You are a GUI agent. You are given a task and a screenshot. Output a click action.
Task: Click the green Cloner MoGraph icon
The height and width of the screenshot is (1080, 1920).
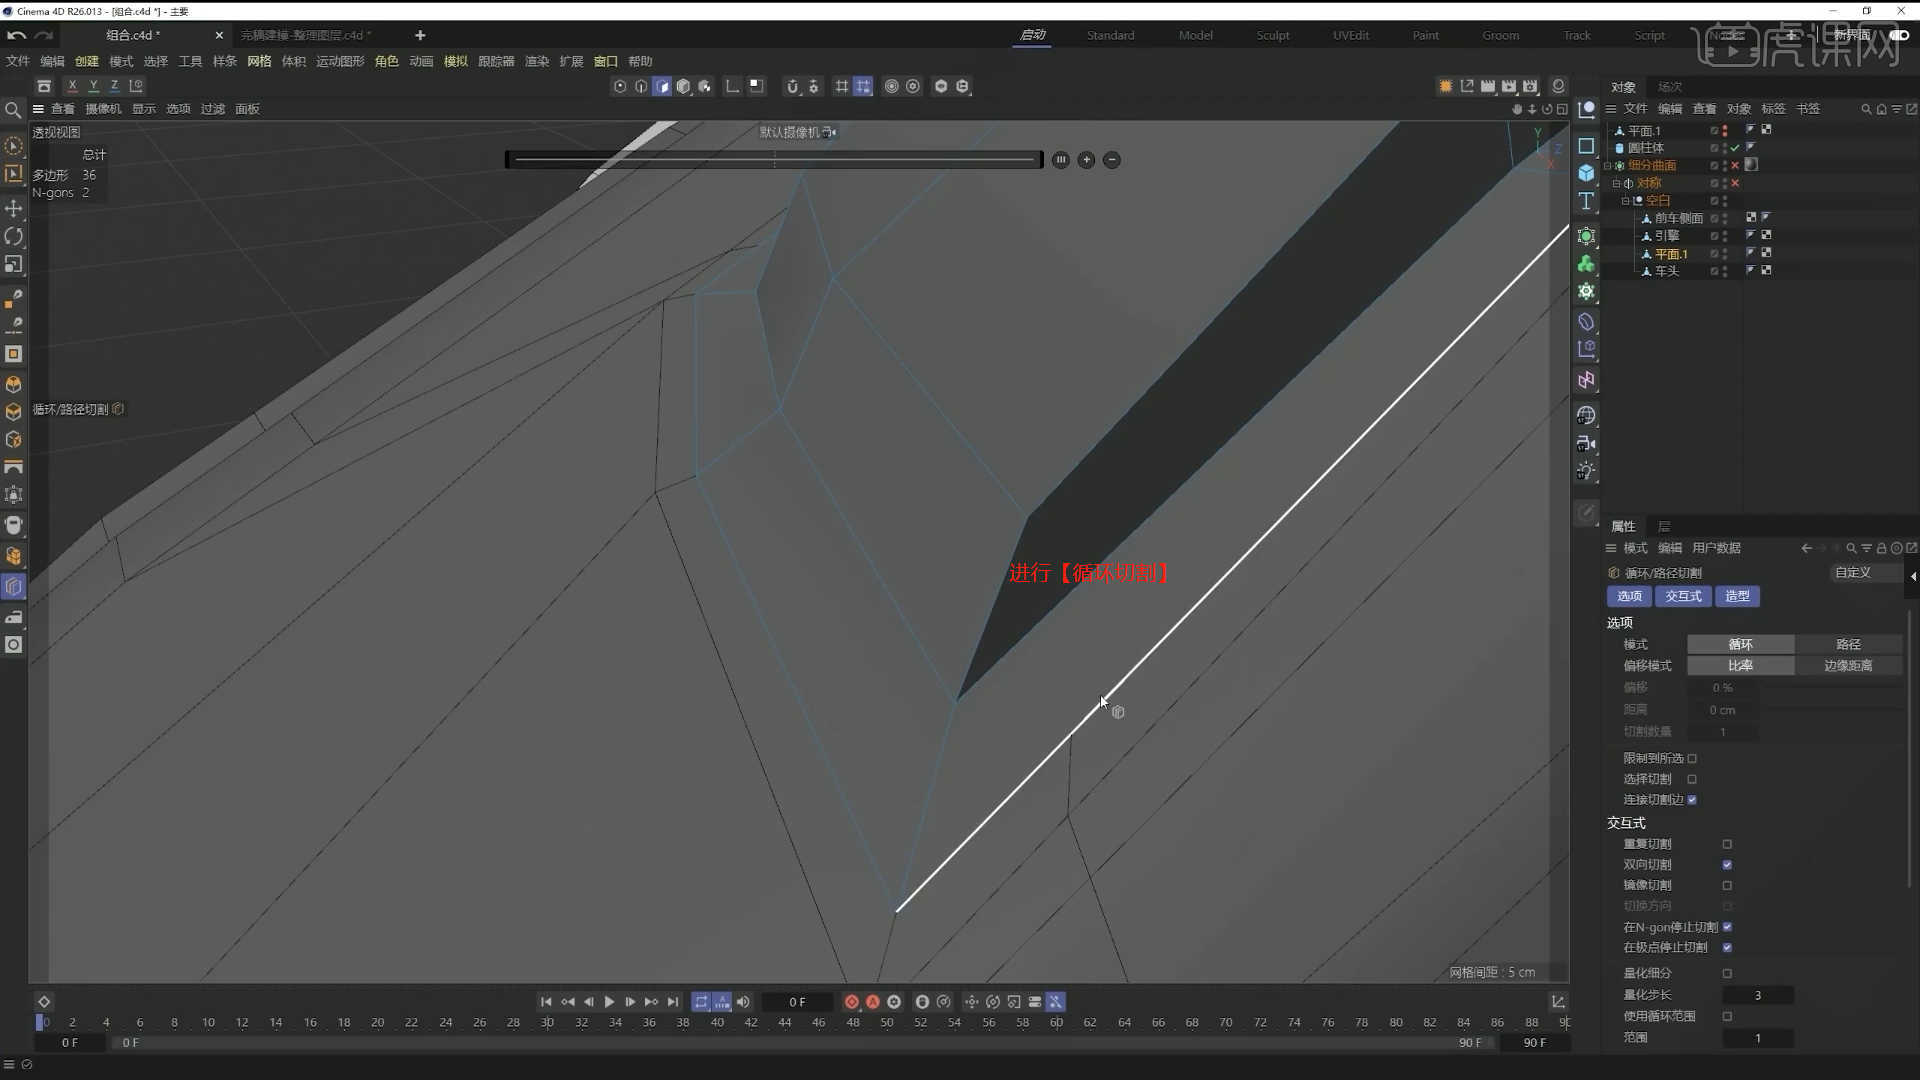(x=1586, y=264)
